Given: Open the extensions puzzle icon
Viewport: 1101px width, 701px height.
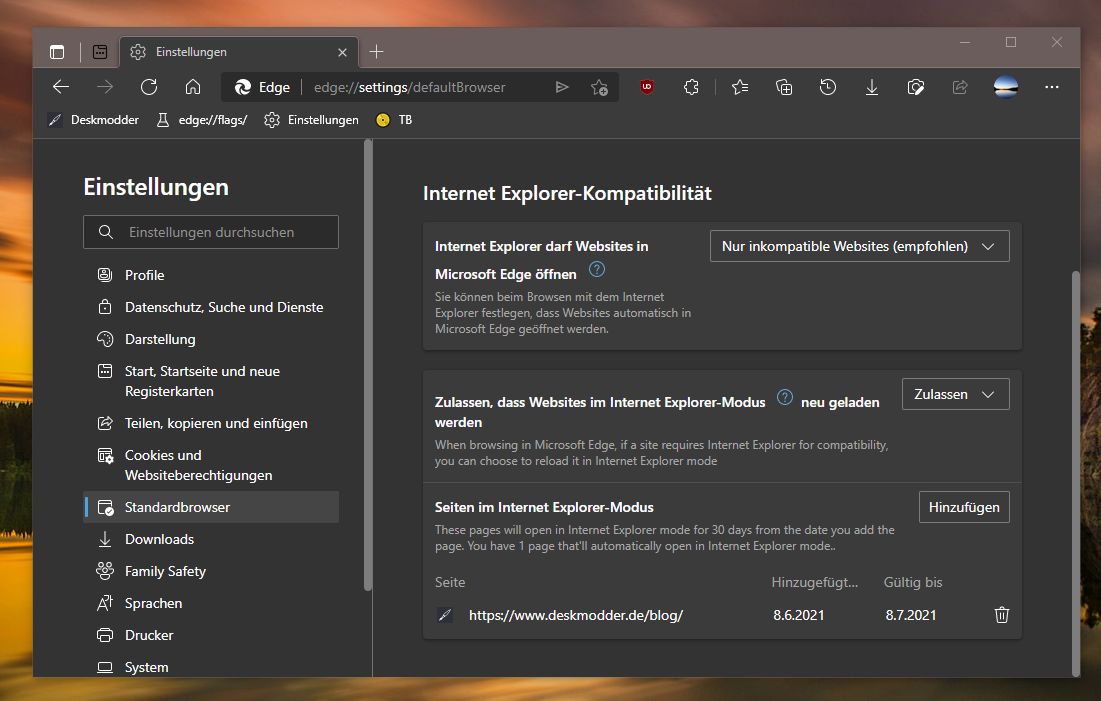Looking at the screenshot, I should [x=692, y=87].
